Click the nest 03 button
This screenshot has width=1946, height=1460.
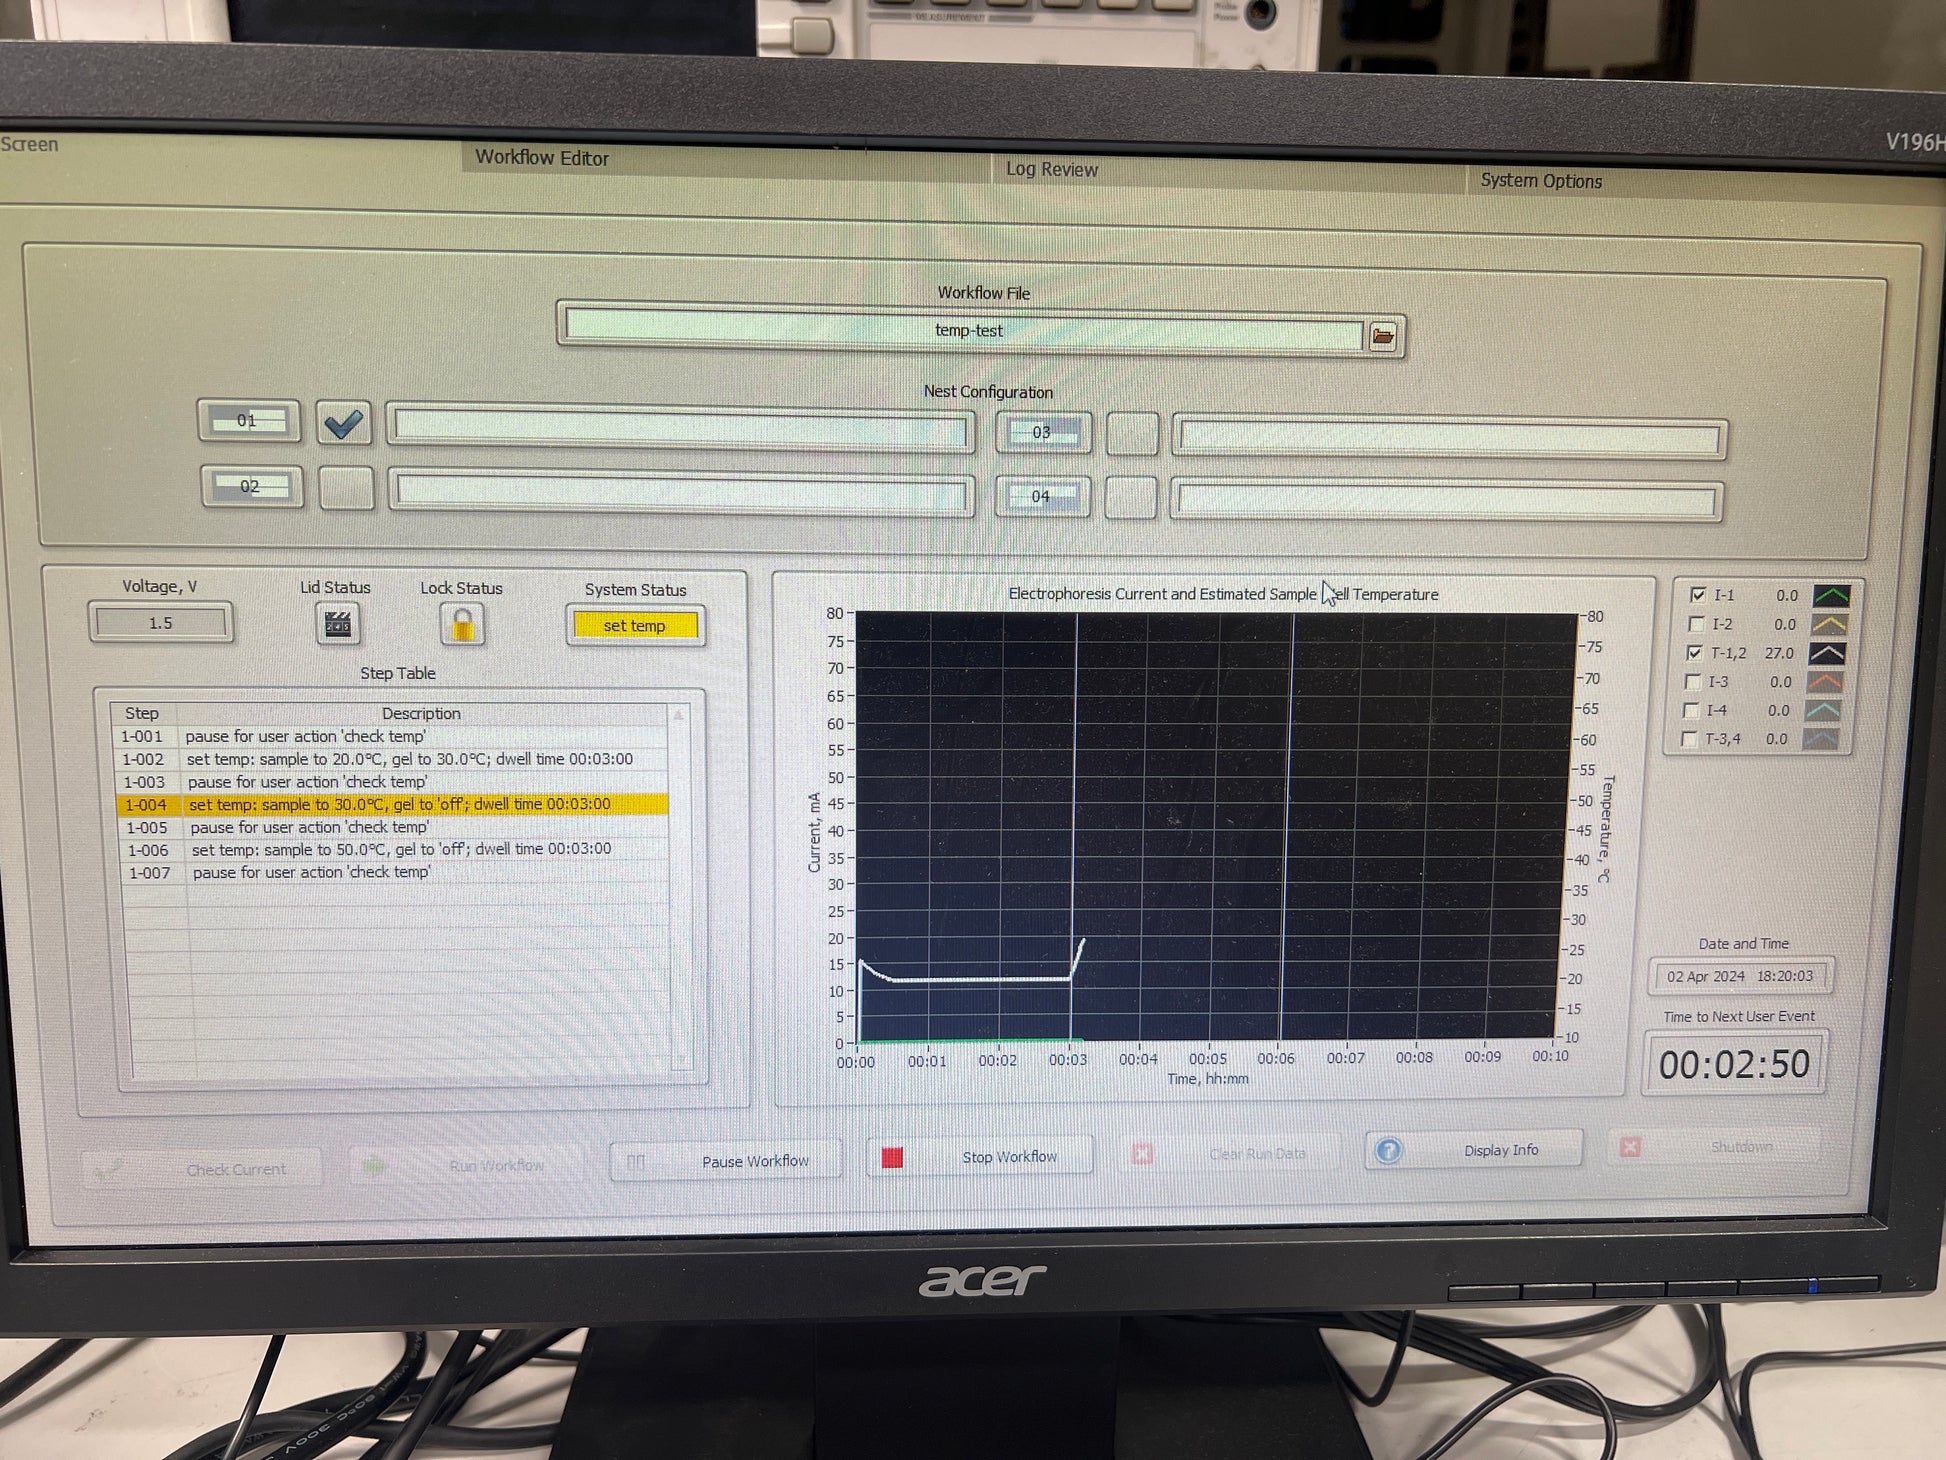[x=1042, y=433]
